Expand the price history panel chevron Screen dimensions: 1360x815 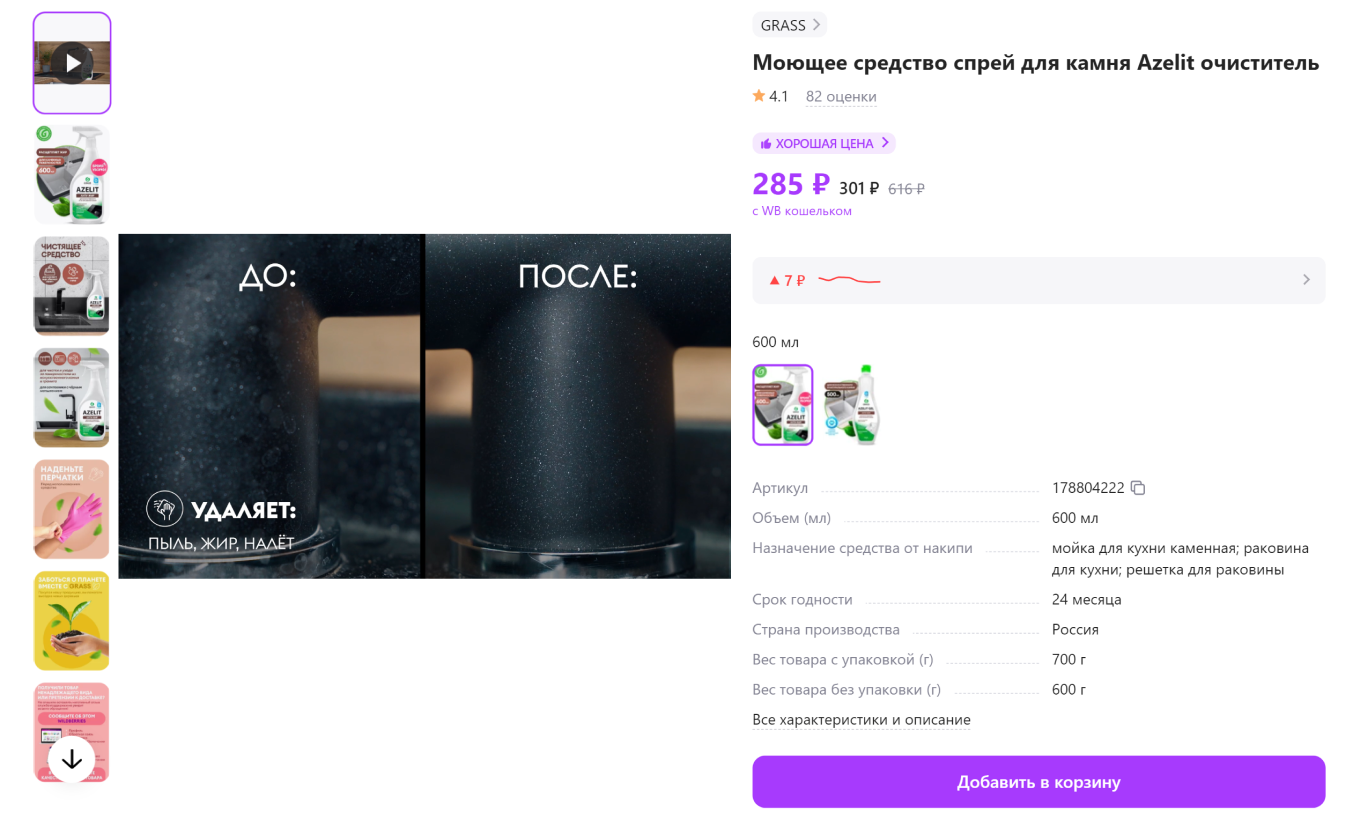pos(1307,280)
